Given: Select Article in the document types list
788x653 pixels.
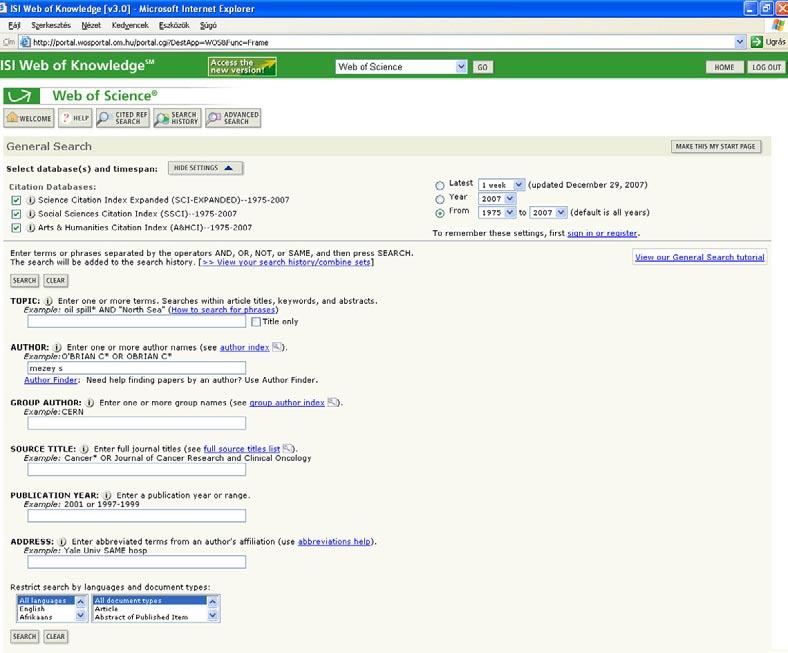Looking at the screenshot, I should 149,609.
